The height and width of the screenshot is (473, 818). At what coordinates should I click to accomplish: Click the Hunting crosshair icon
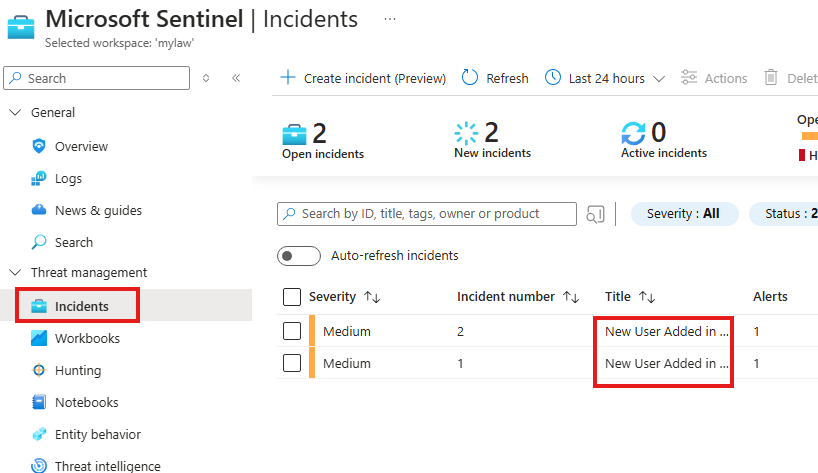tap(39, 370)
